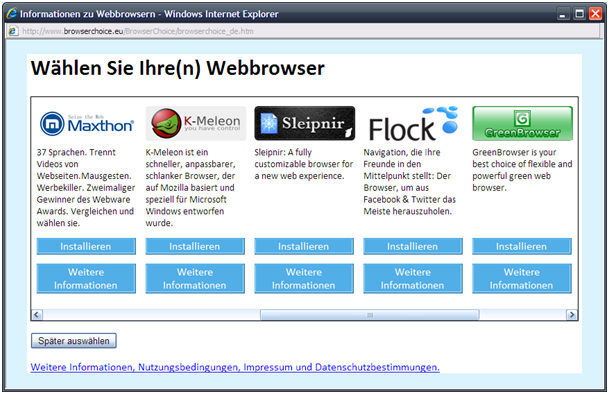609x394 pixels.
Task: Click the Flock description text
Action: click(x=410, y=182)
